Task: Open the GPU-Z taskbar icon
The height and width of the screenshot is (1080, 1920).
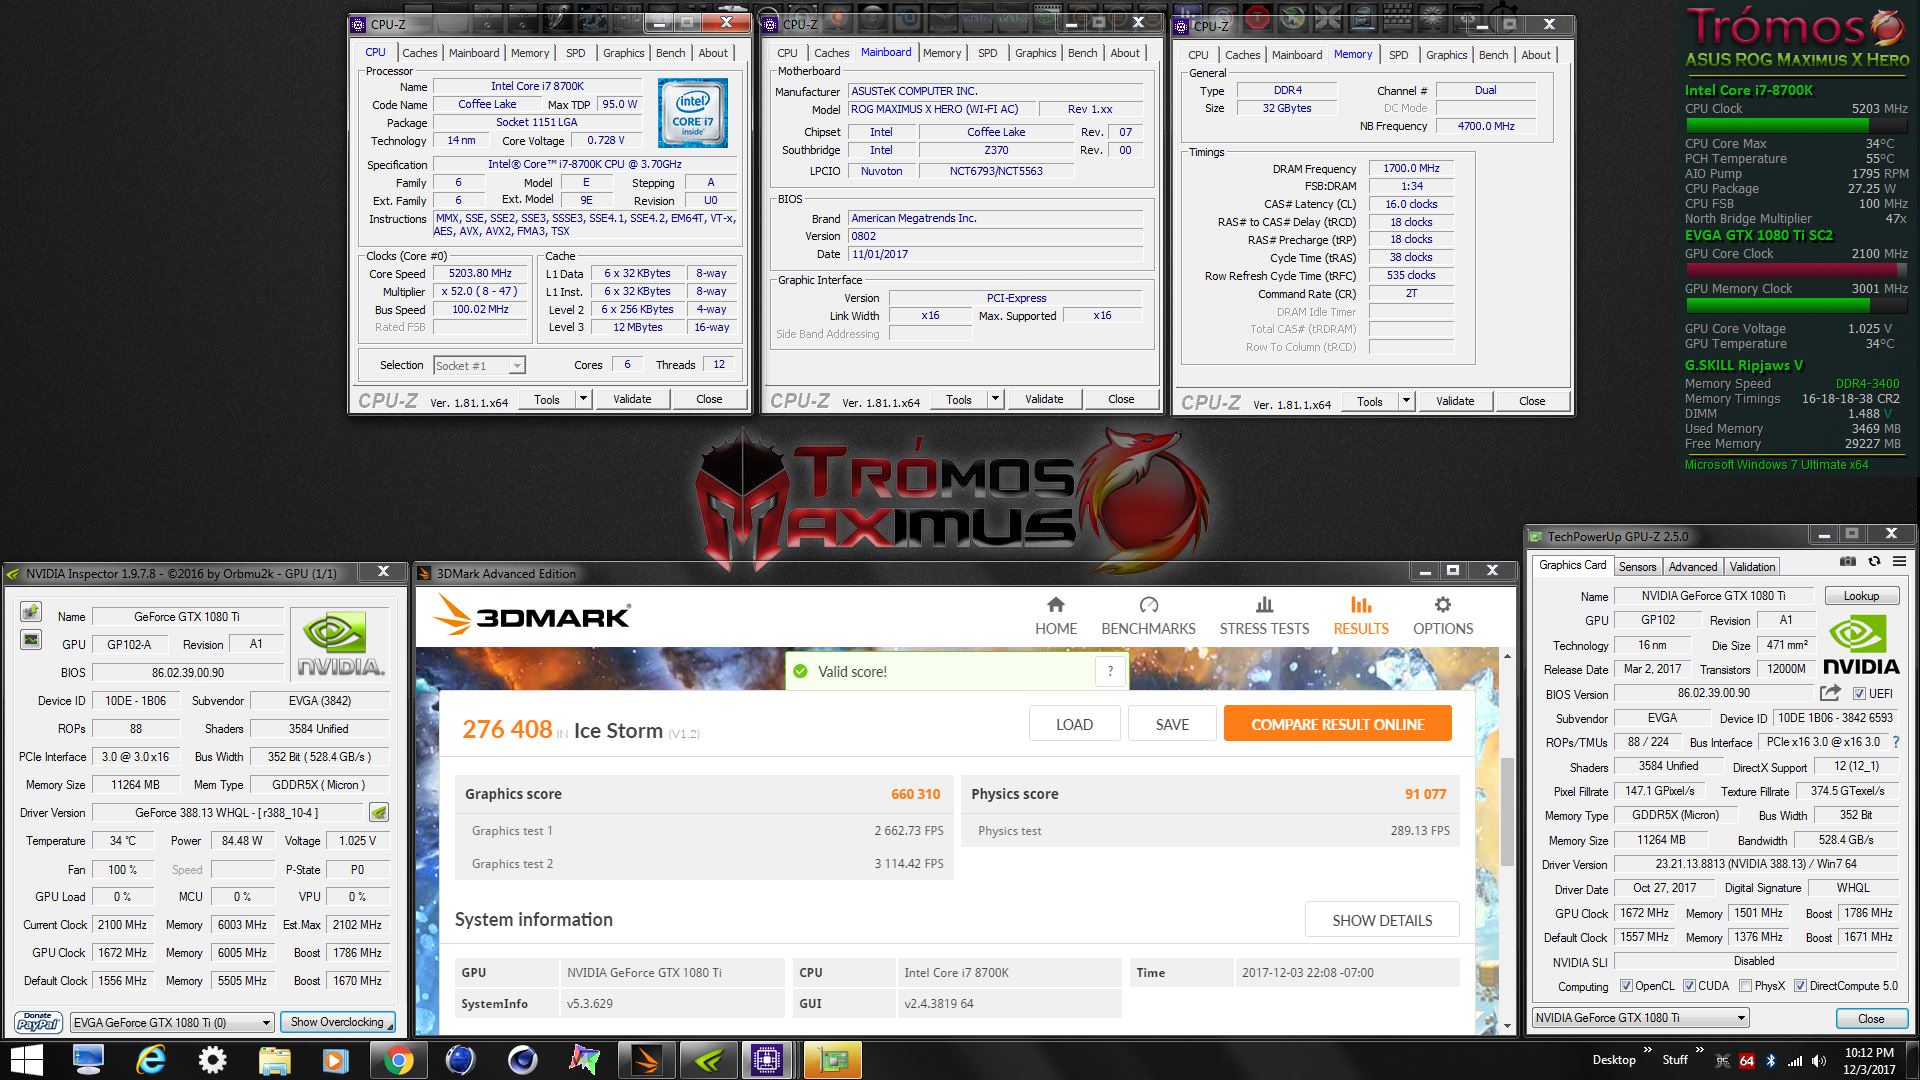Action: point(831,1060)
